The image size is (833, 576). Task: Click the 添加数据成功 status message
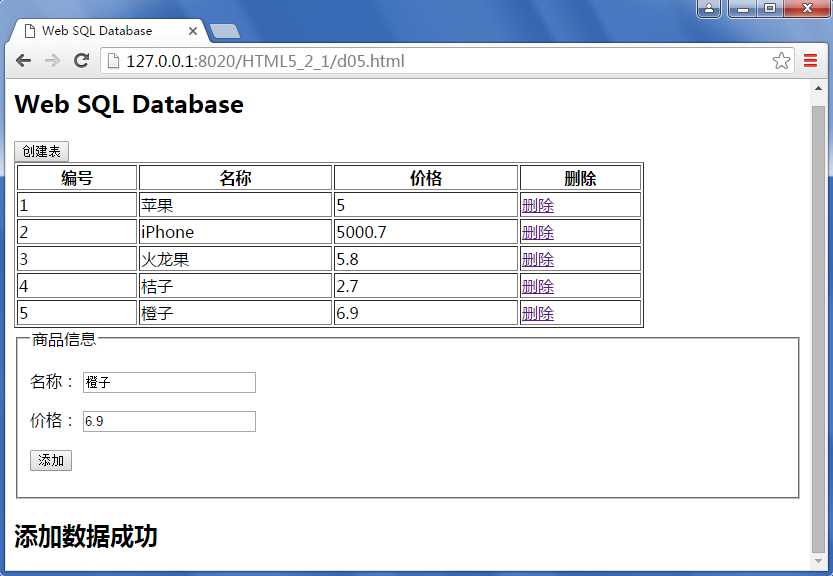click(86, 536)
